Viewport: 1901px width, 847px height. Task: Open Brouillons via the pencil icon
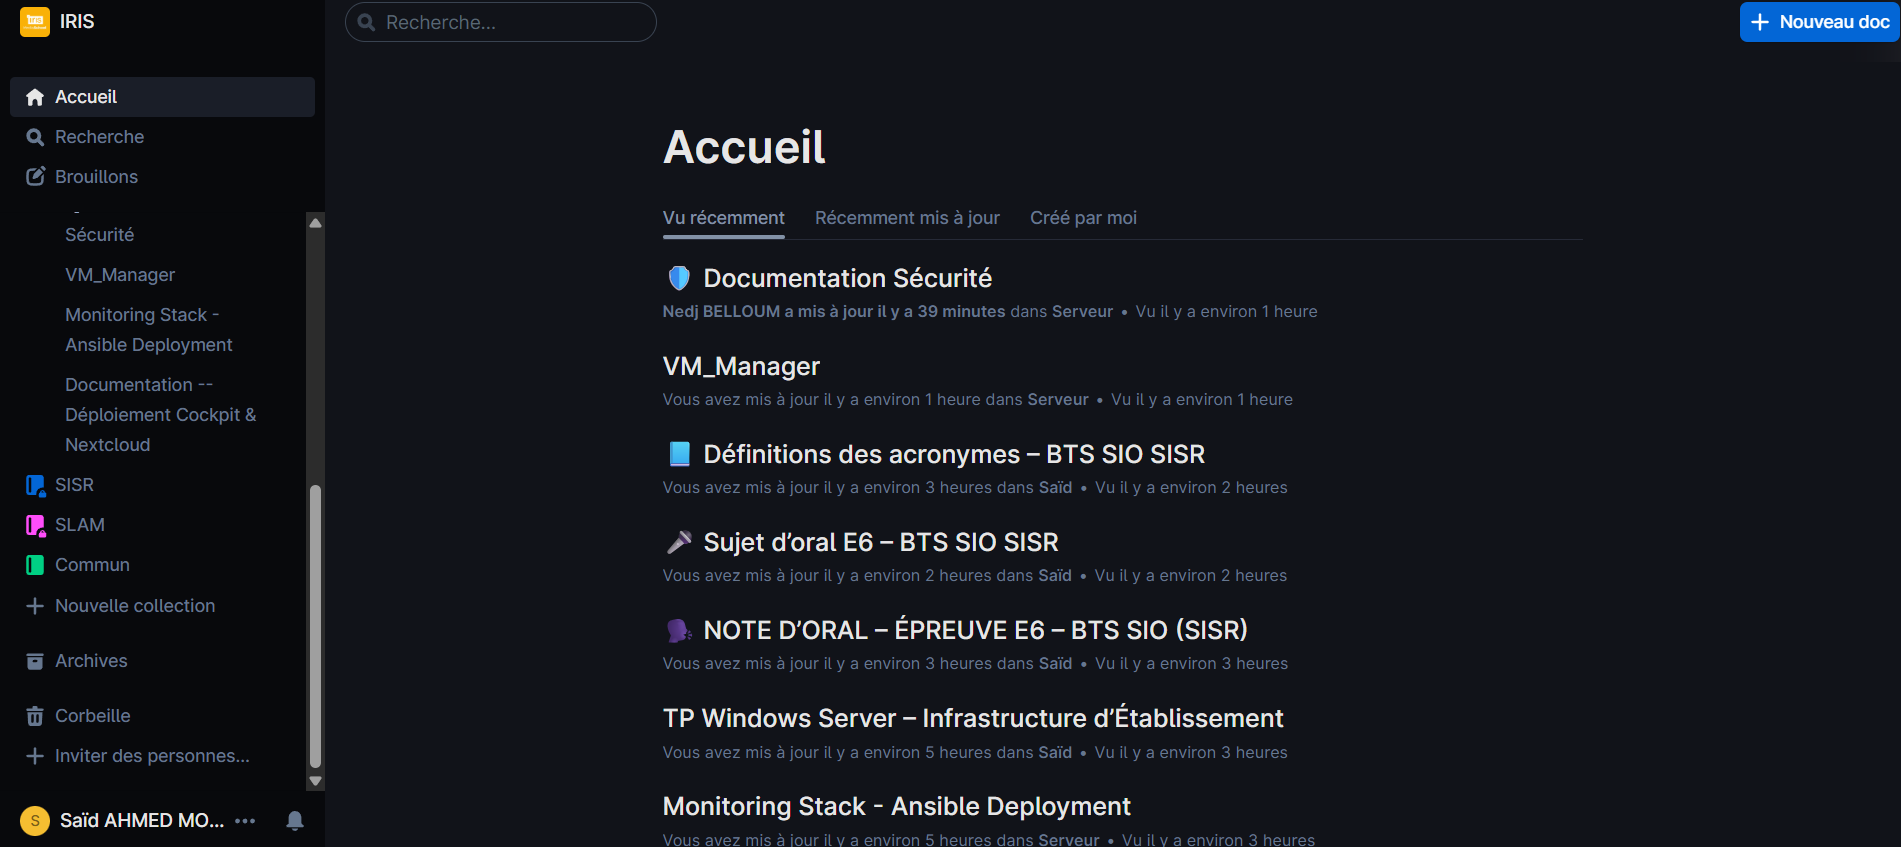pyautogui.click(x=35, y=176)
